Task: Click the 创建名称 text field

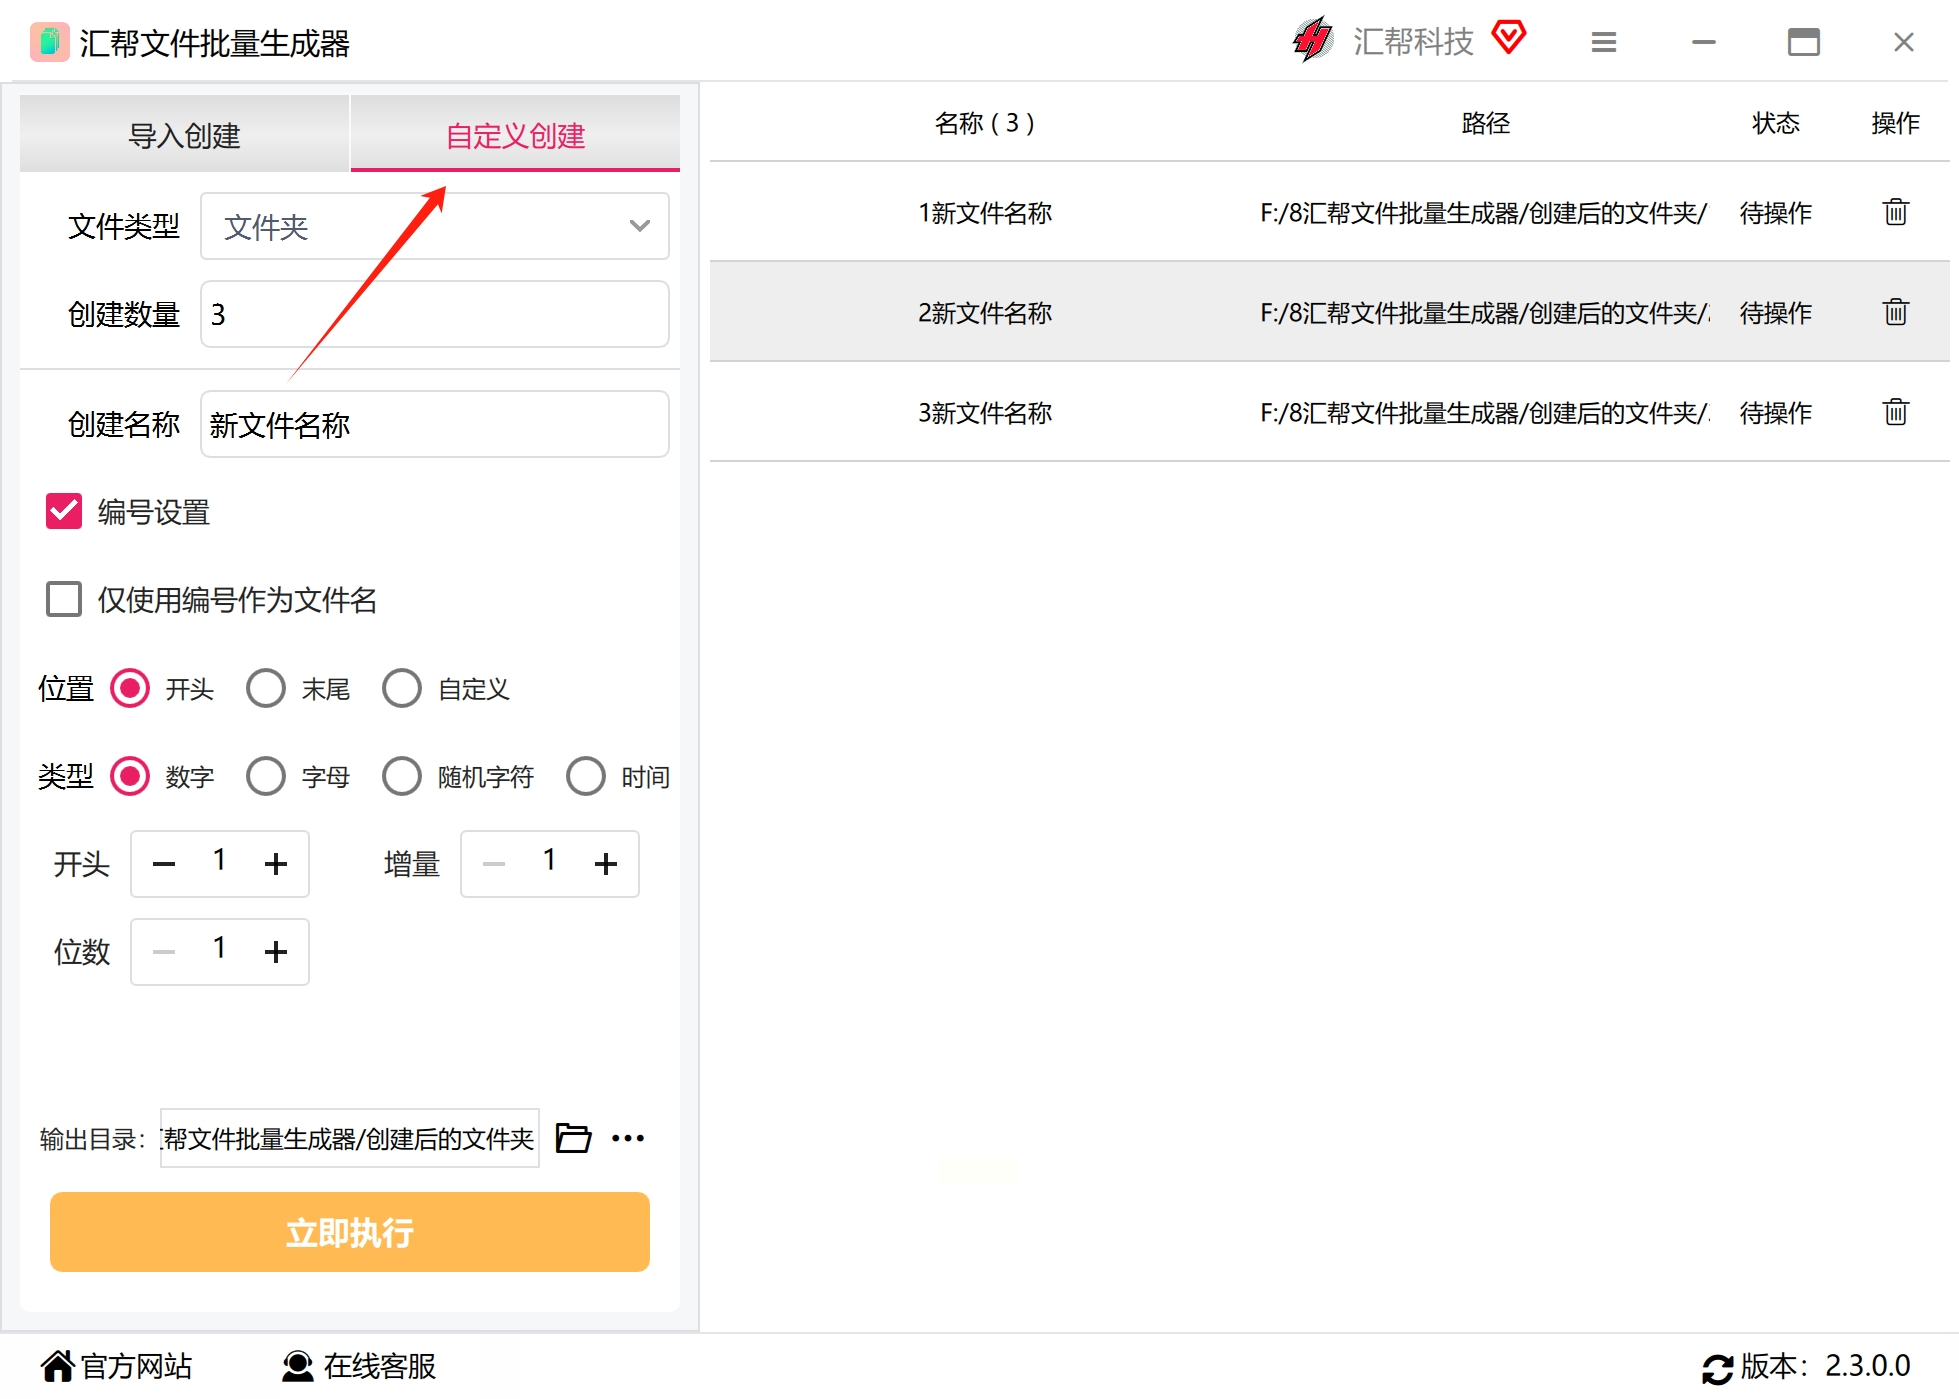Action: pos(434,424)
